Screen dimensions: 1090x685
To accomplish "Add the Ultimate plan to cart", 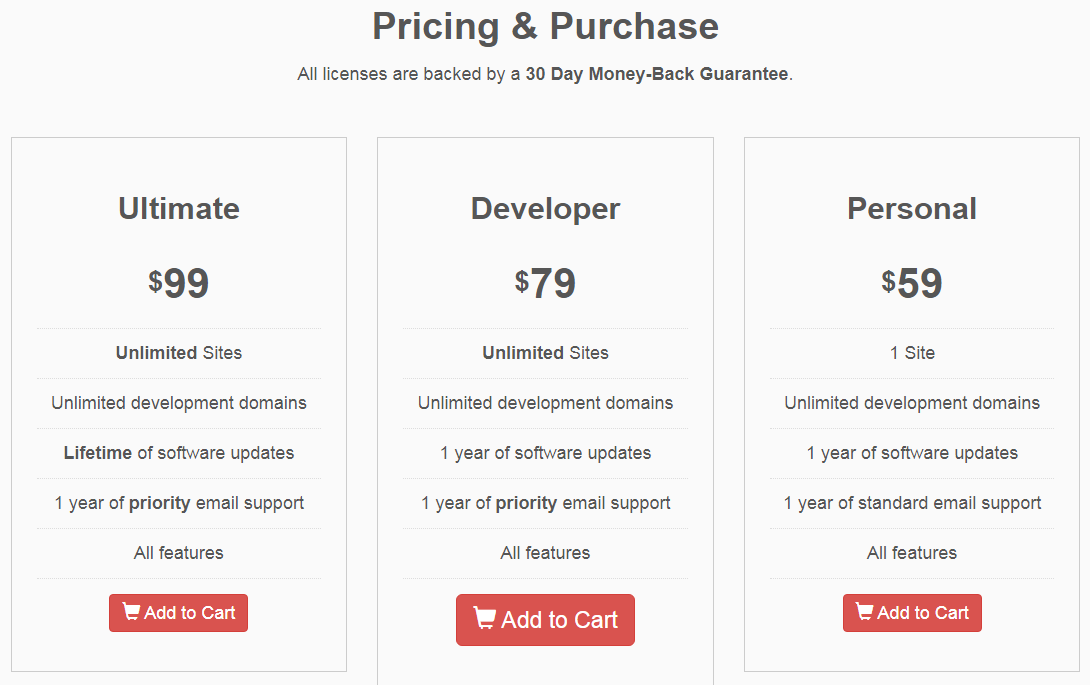I will pos(179,613).
